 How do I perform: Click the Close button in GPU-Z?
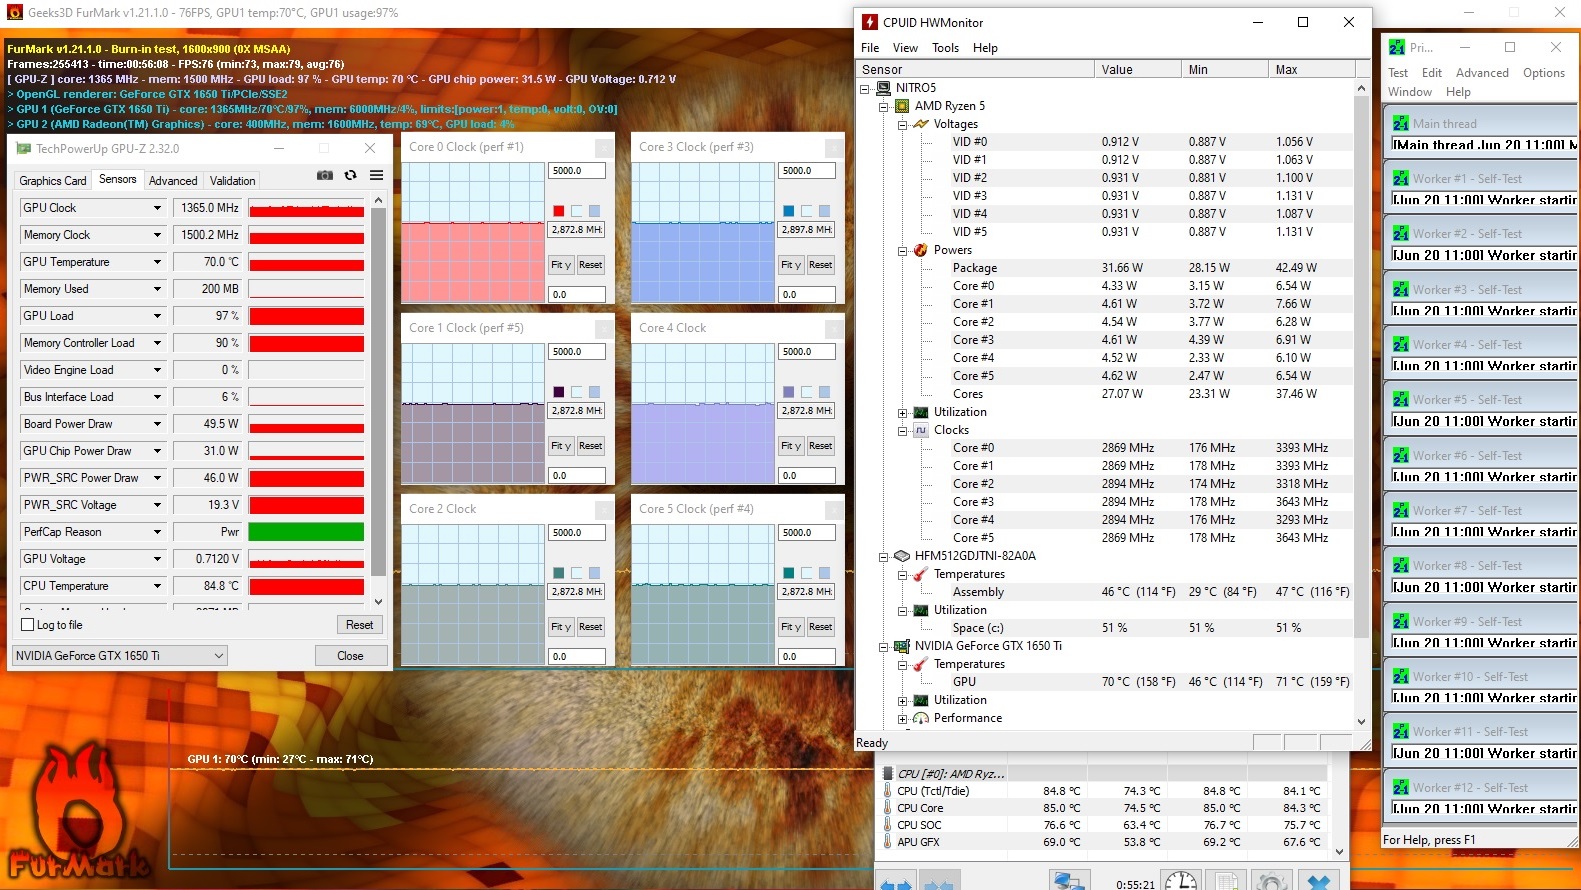[x=350, y=656]
